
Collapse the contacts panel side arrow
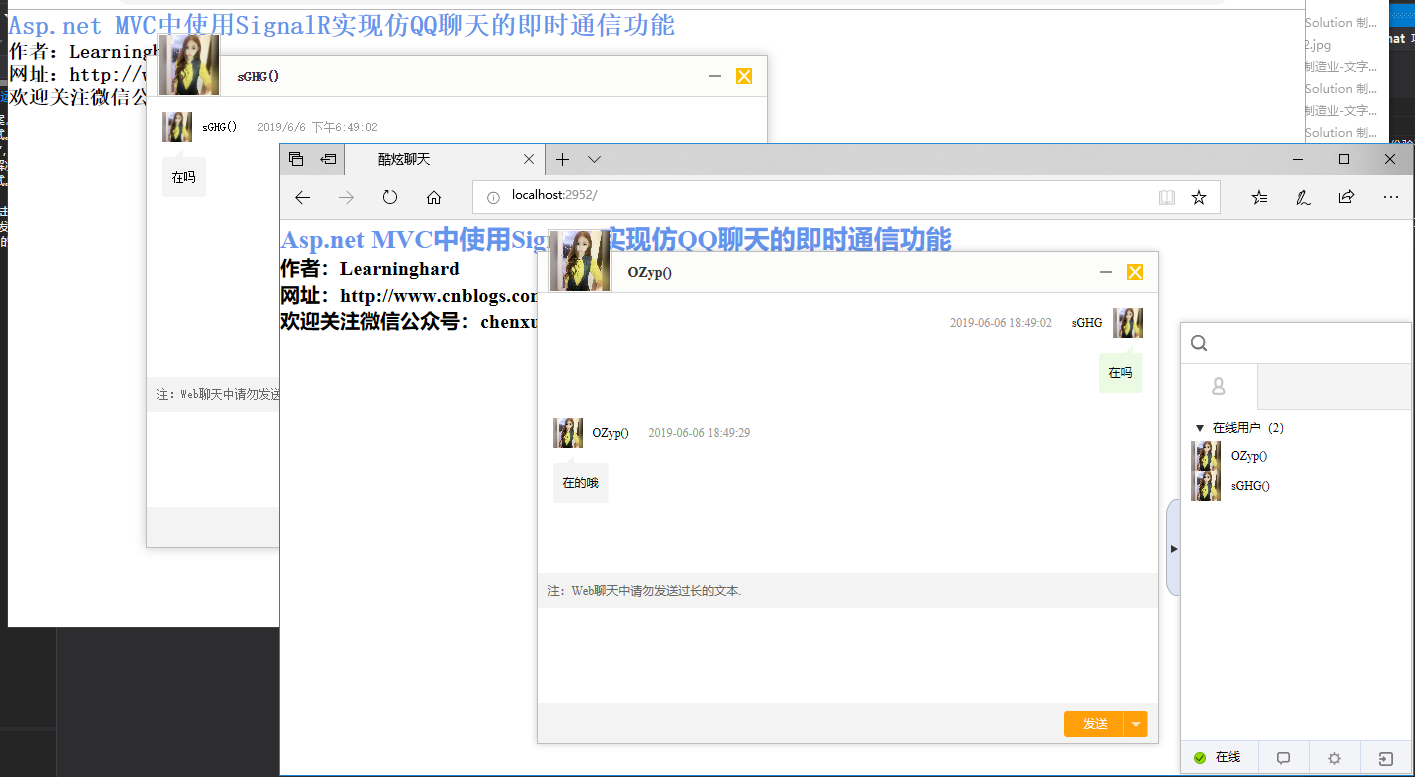coord(1174,548)
